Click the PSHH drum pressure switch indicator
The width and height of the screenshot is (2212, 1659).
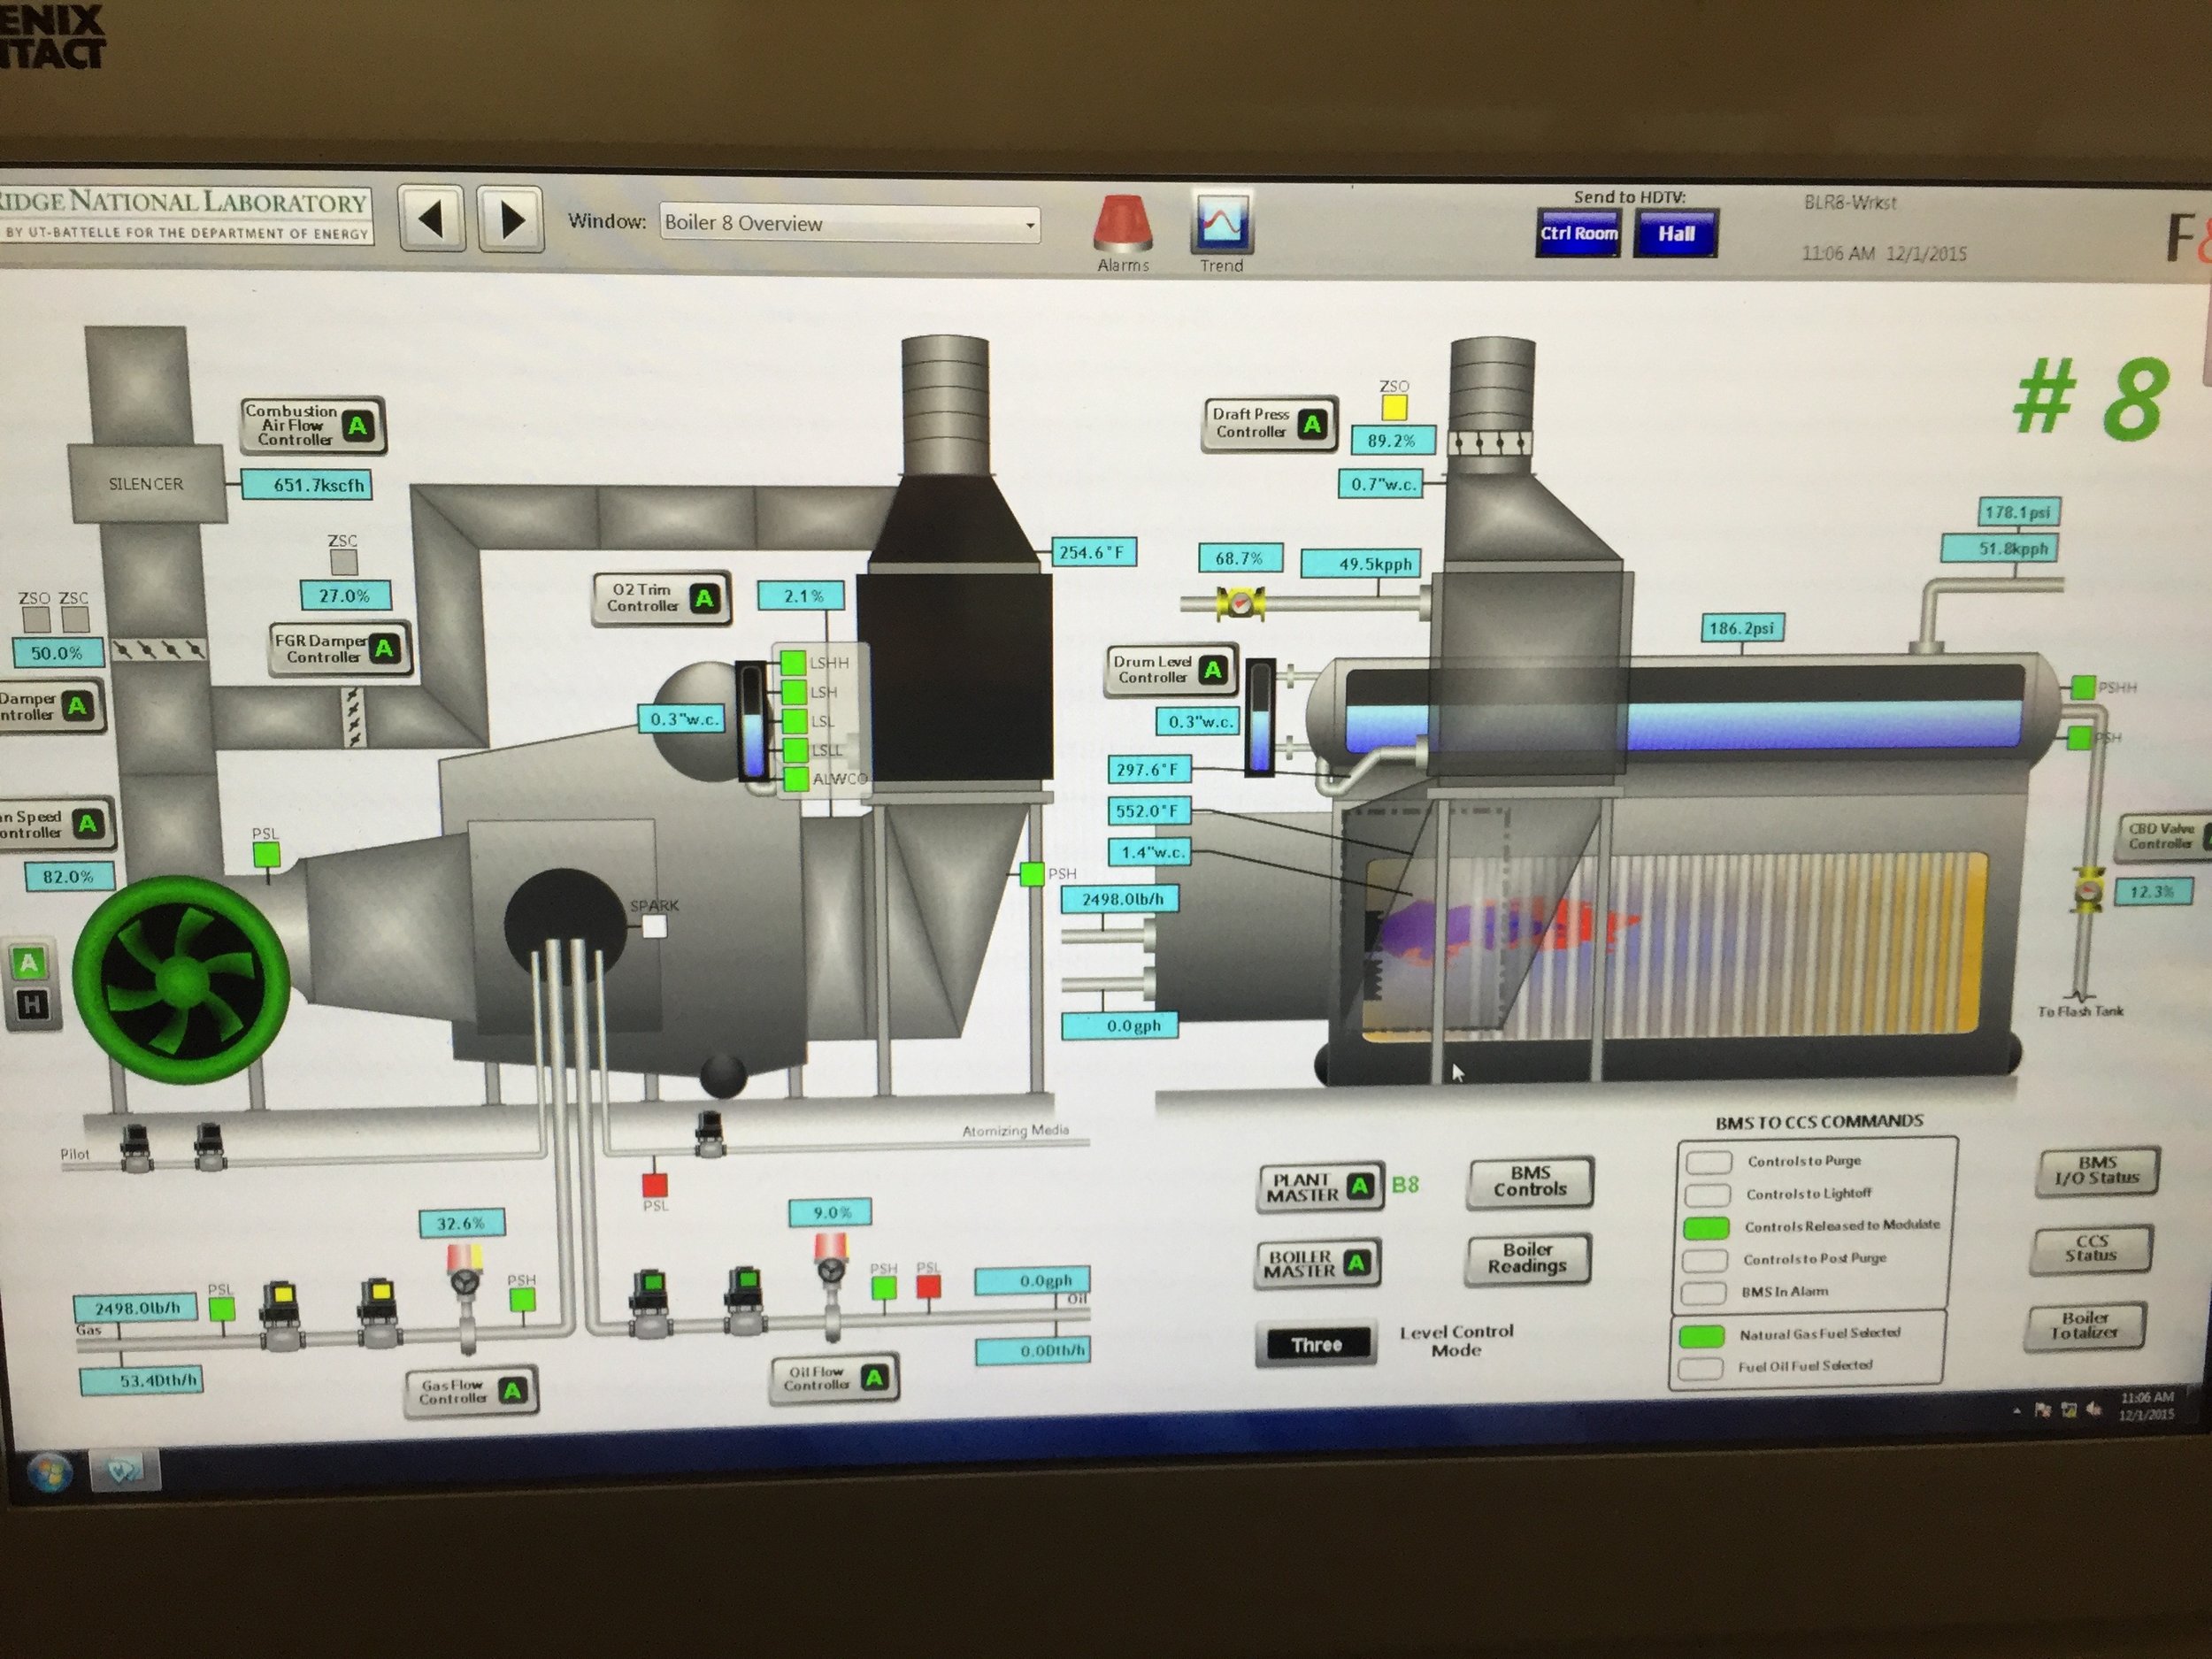[2082, 687]
